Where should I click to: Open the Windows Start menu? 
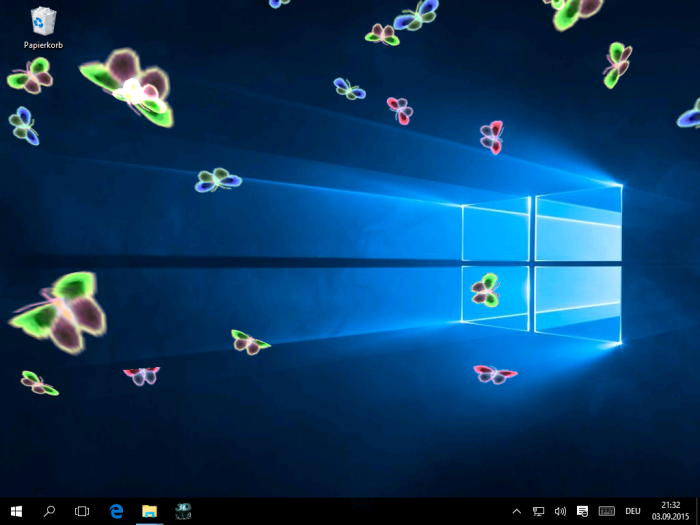(x=16, y=511)
